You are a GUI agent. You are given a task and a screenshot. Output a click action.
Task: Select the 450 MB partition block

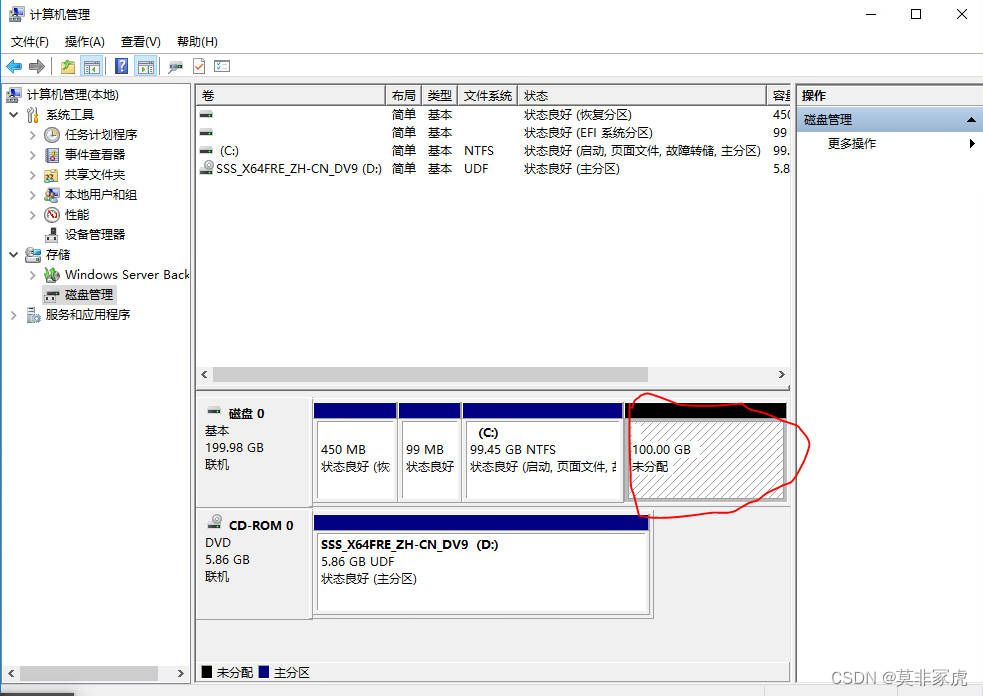(x=355, y=452)
